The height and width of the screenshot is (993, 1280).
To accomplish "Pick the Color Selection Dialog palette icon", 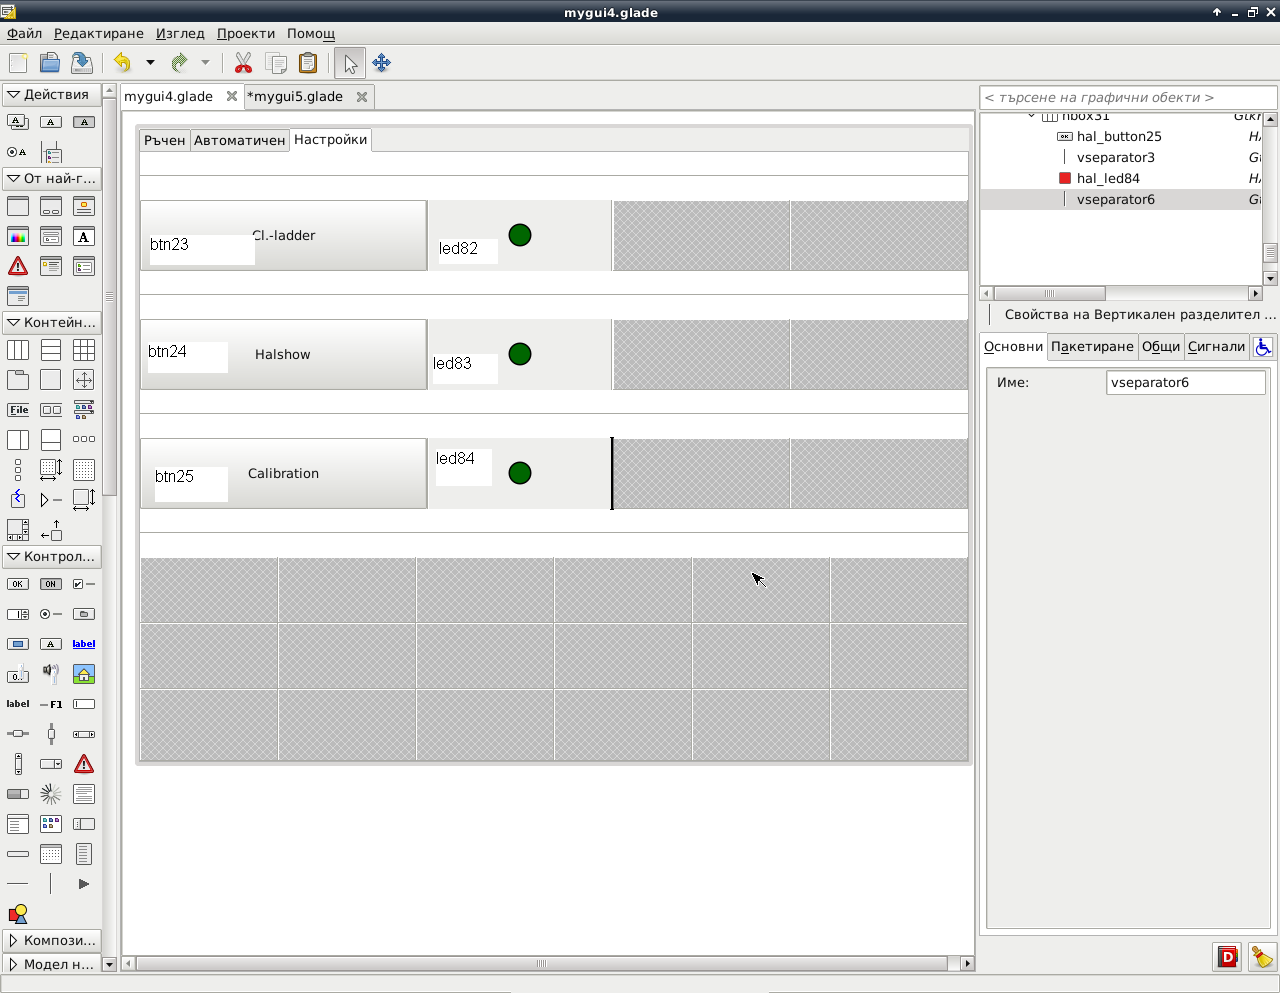I will [18, 237].
